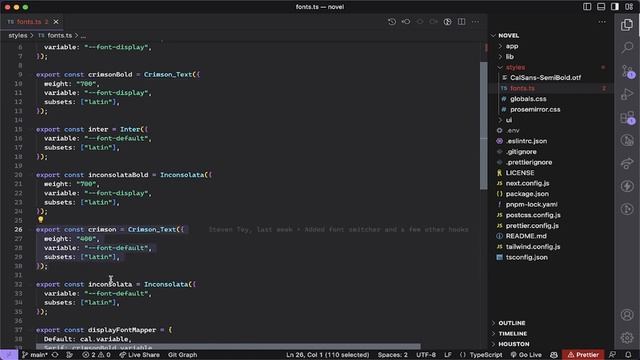Expand the lib folder
The image size is (640, 360).
point(510,57)
